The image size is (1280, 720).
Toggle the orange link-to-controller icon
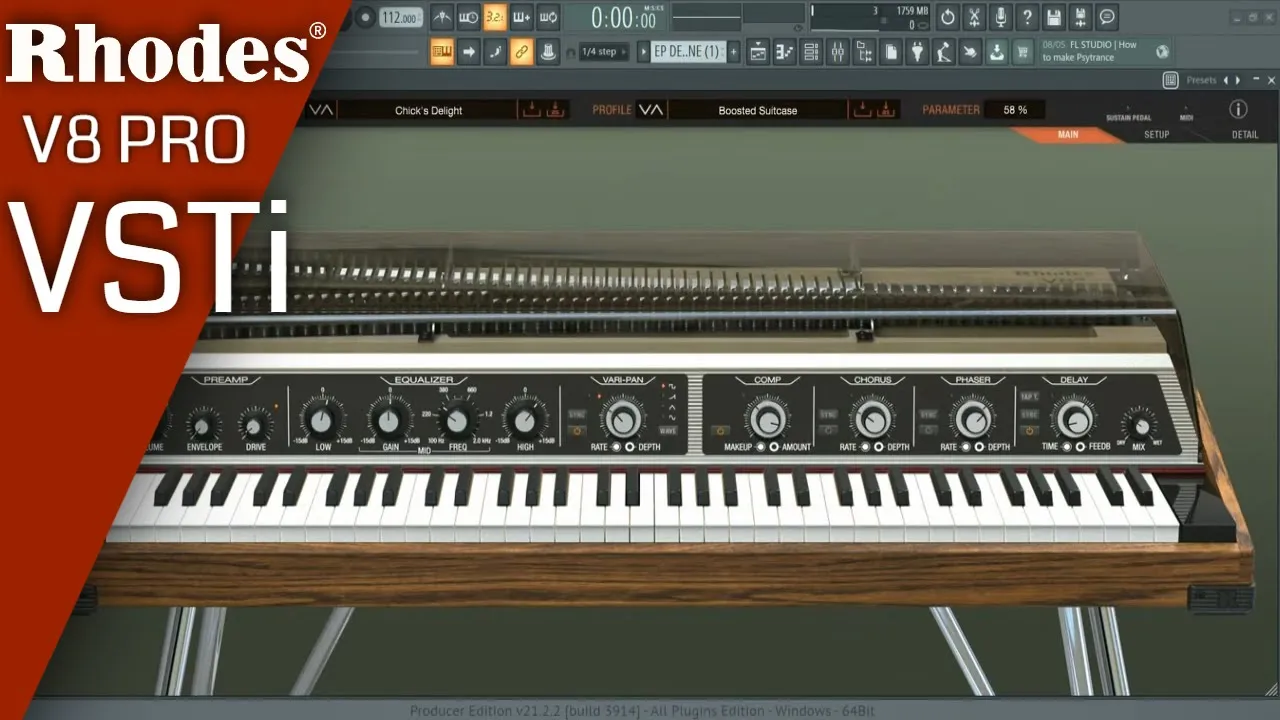pos(521,52)
